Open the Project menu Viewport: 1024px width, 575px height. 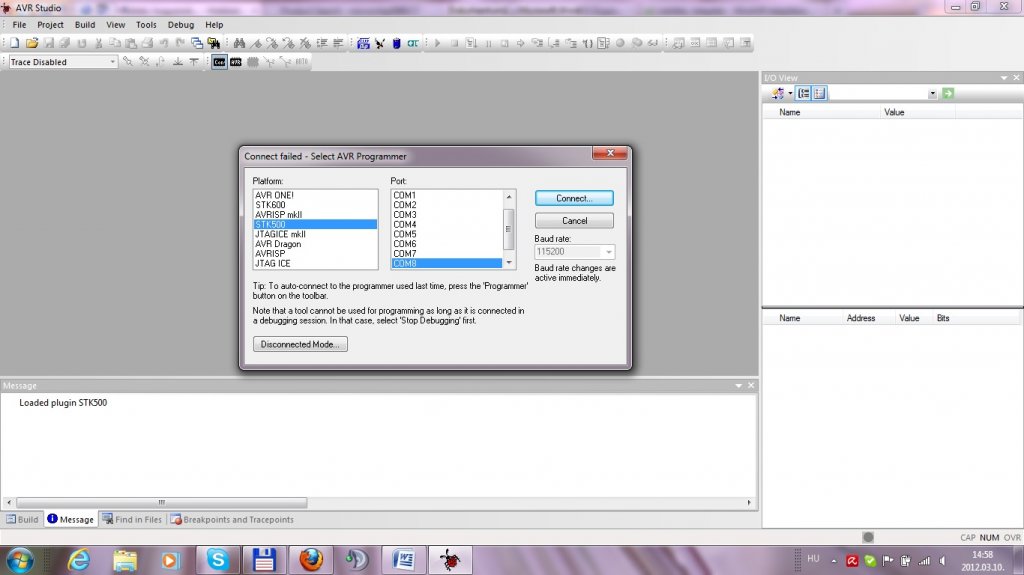click(50, 25)
